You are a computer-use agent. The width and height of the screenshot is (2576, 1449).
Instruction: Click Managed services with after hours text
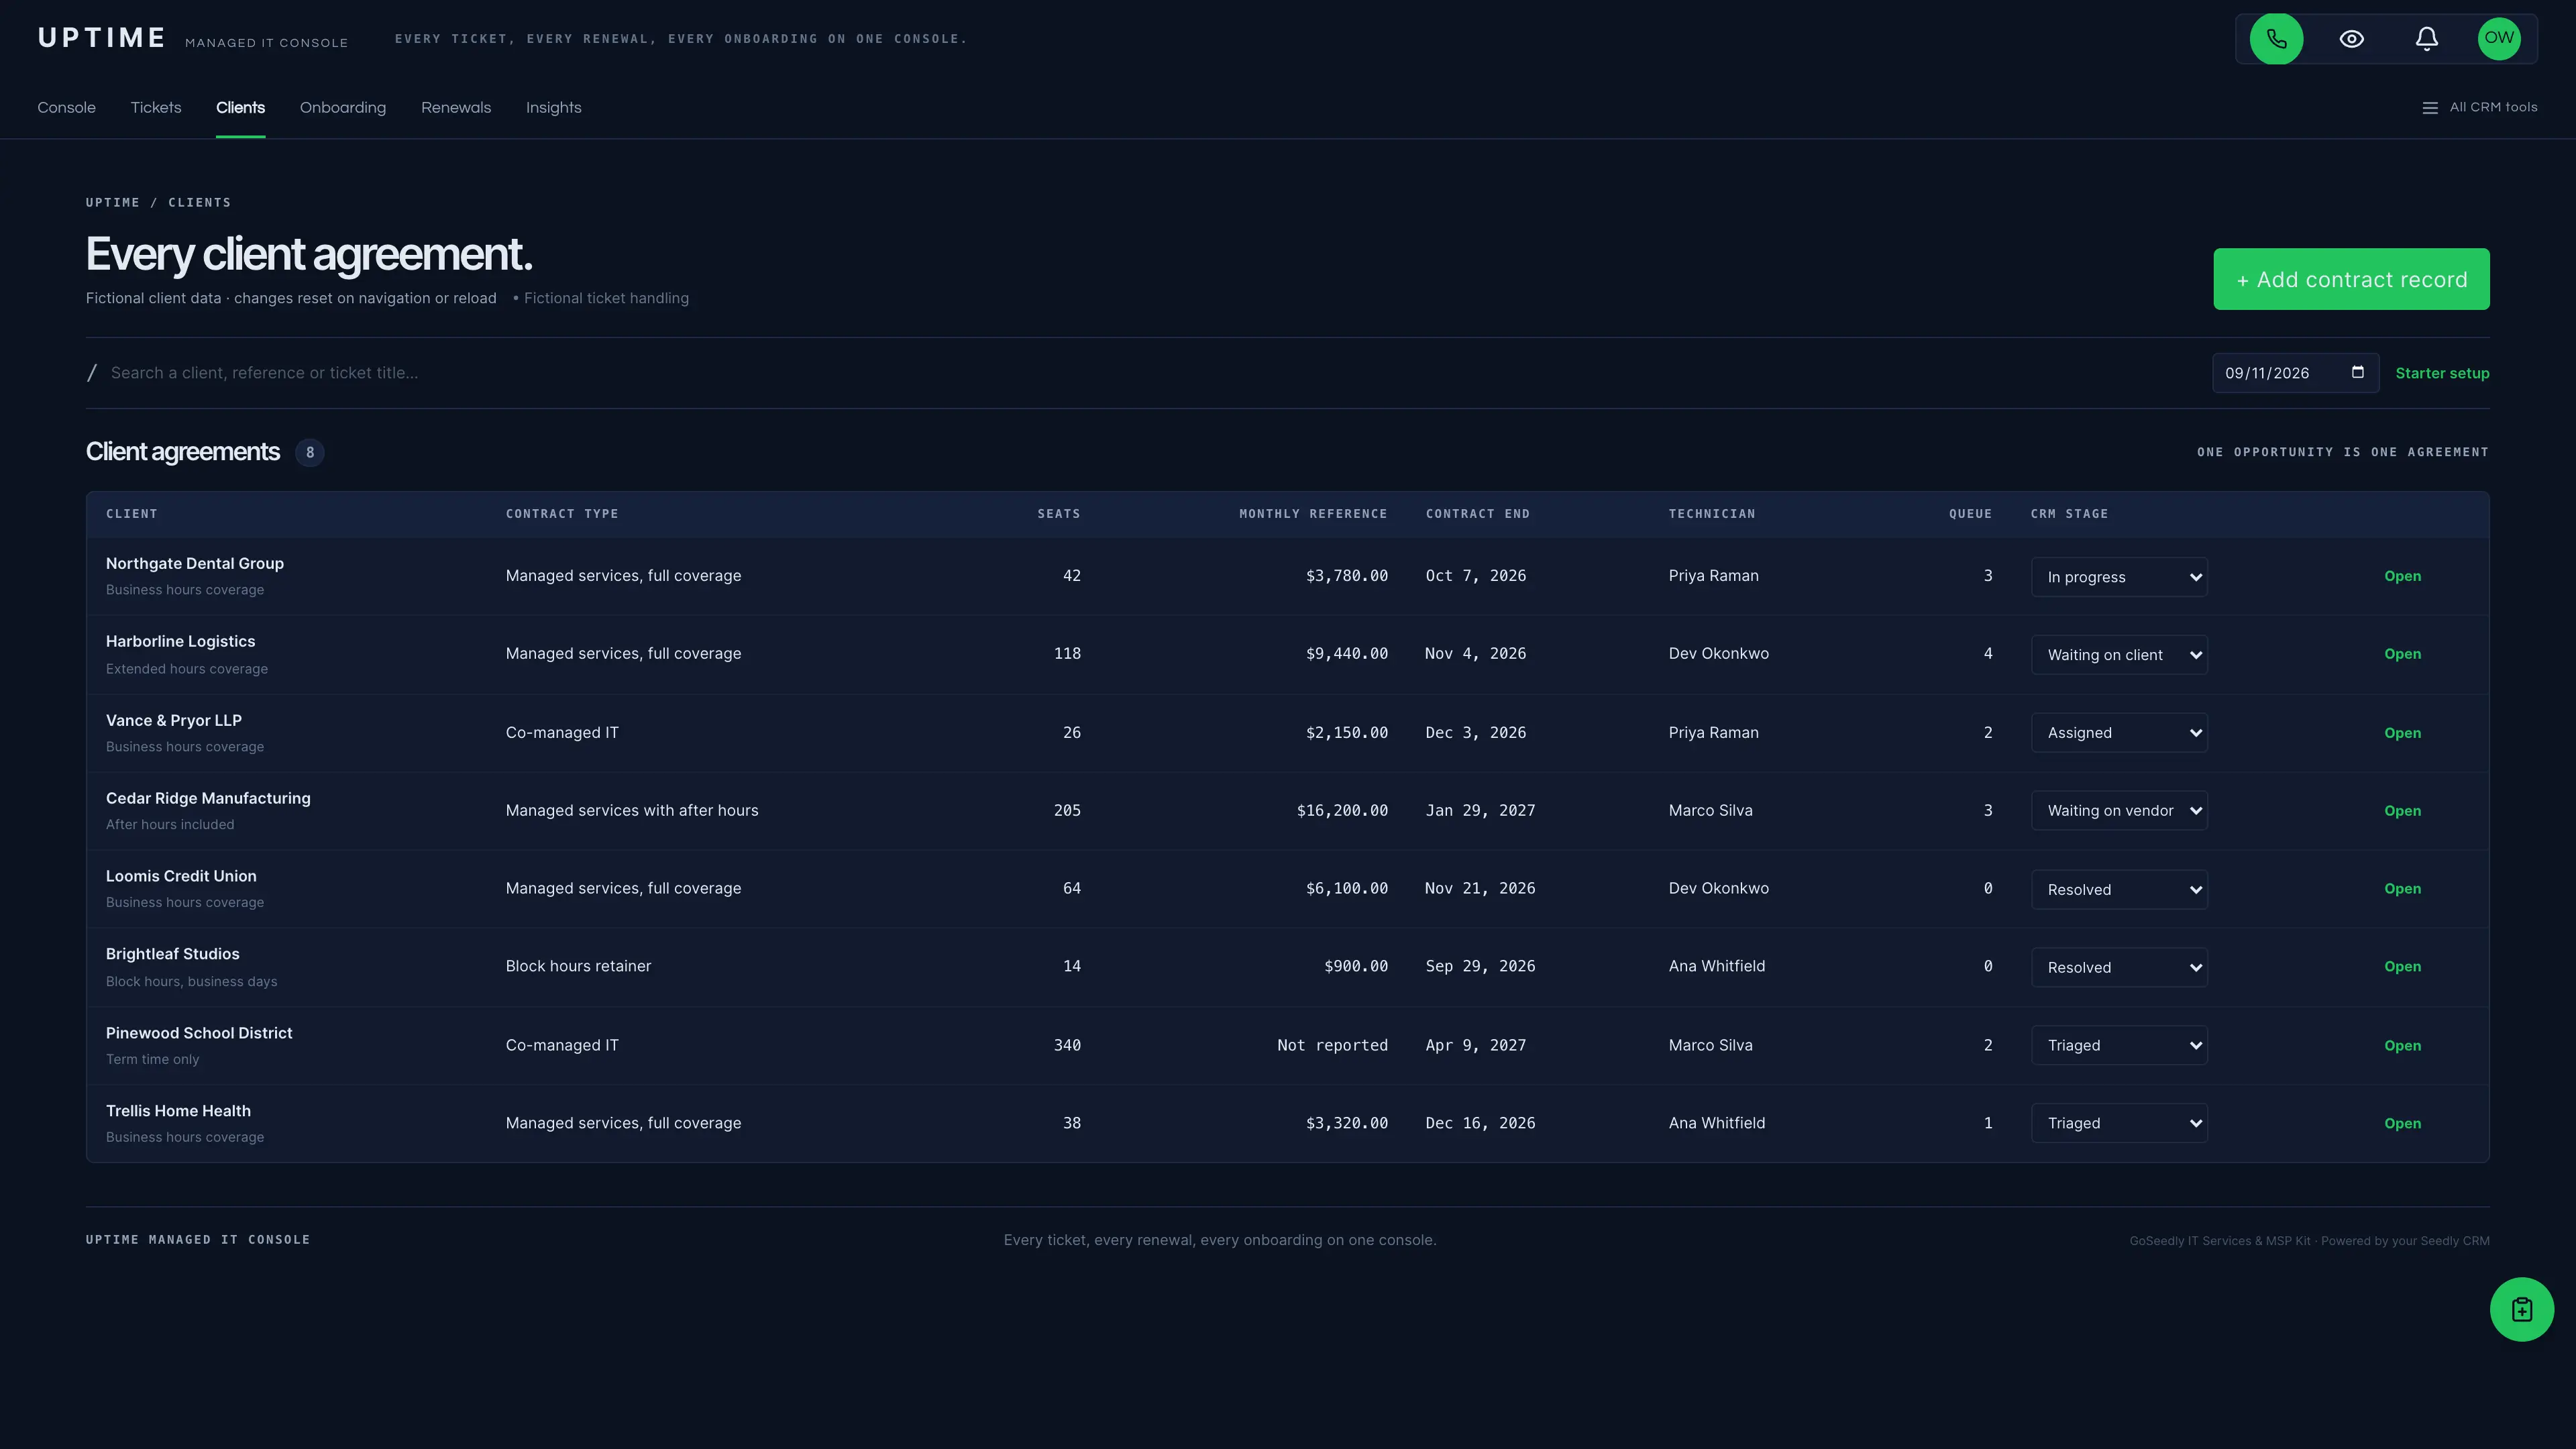[632, 811]
